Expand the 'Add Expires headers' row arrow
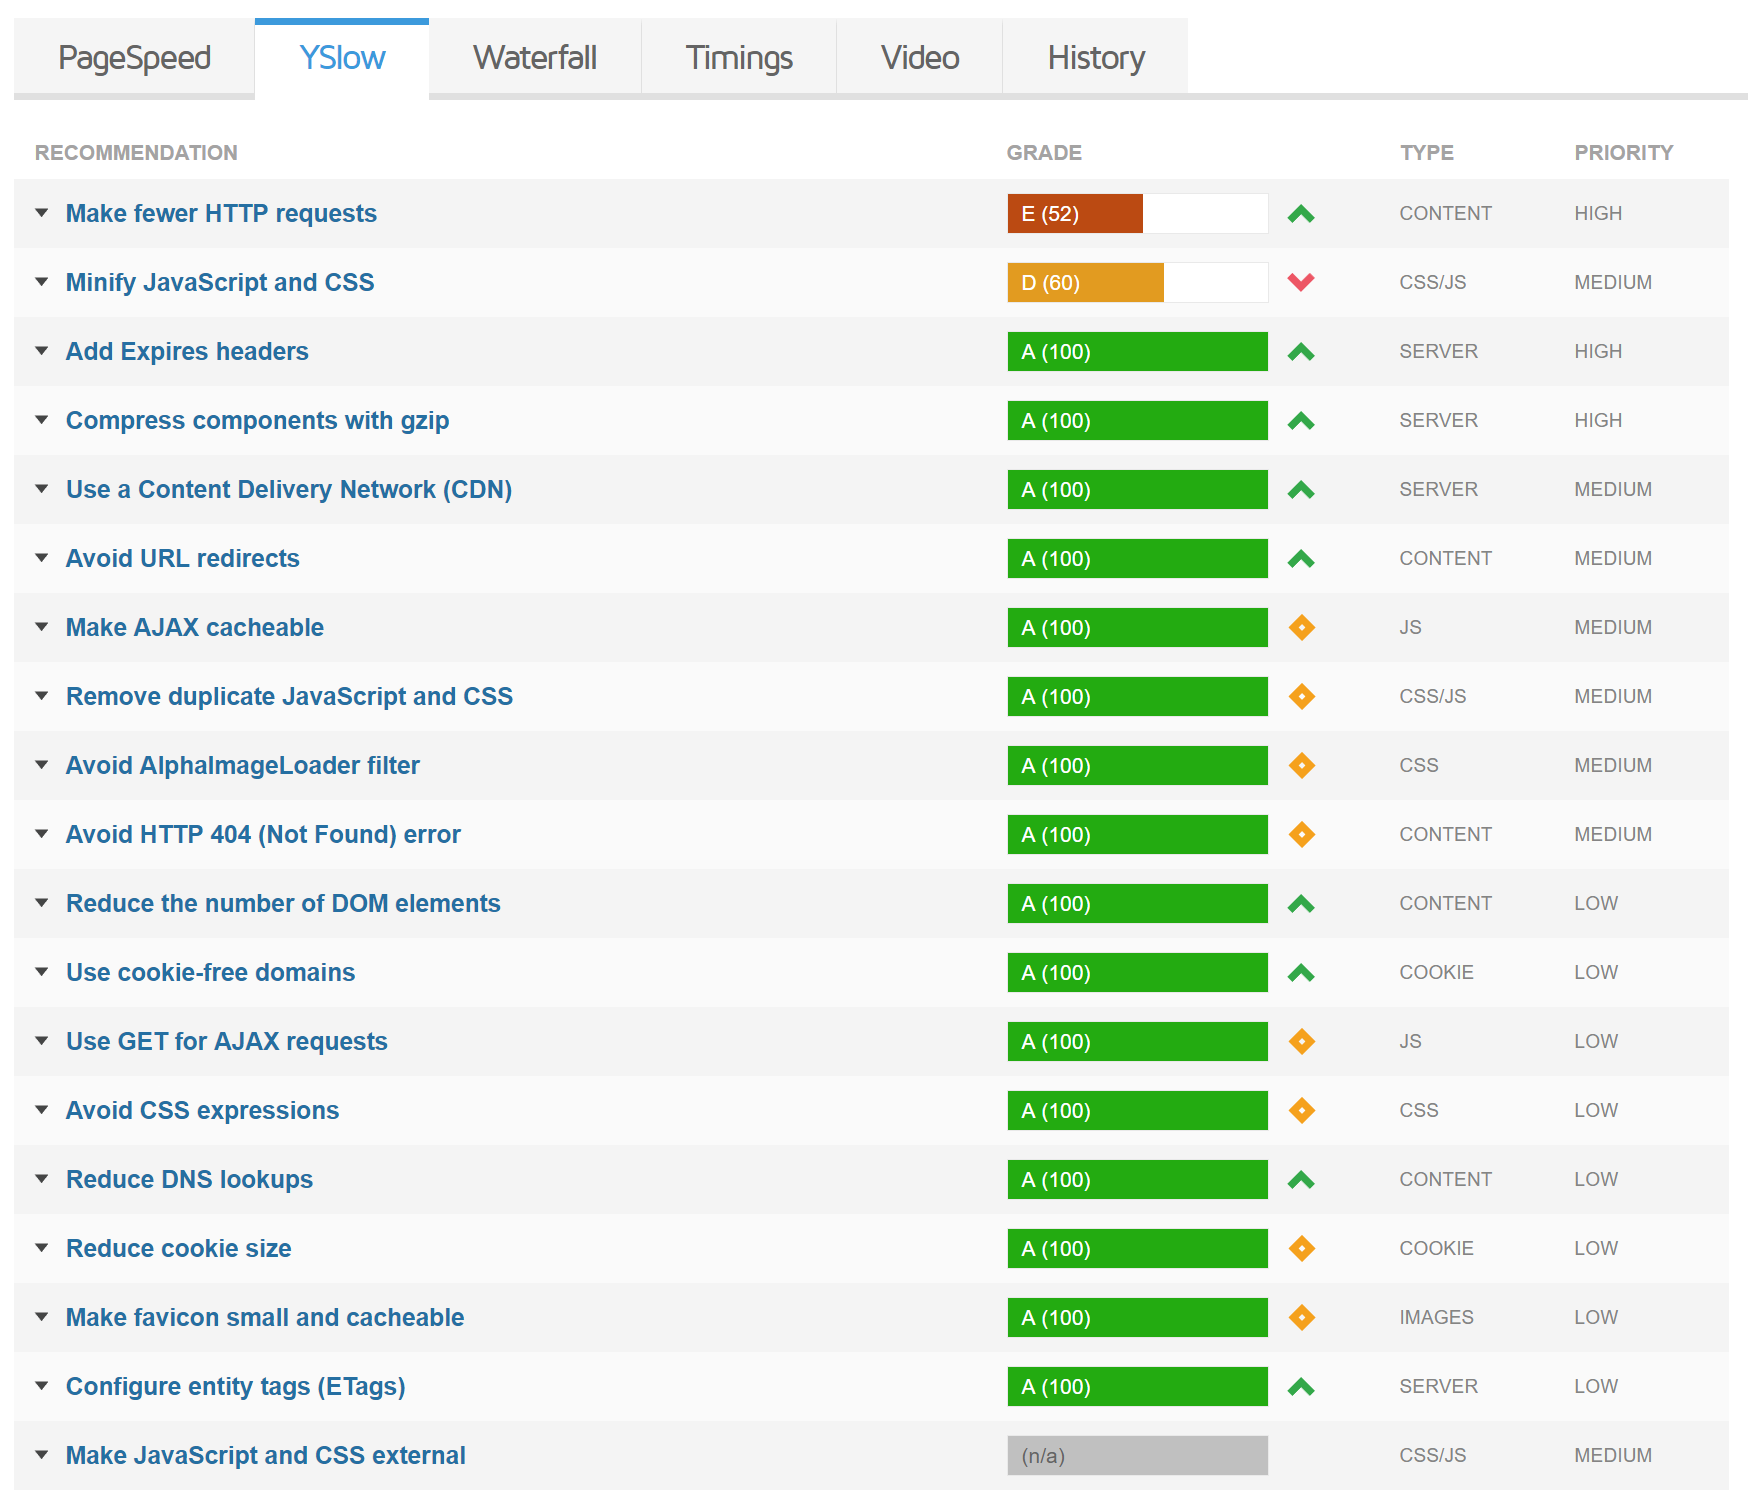 click(42, 351)
